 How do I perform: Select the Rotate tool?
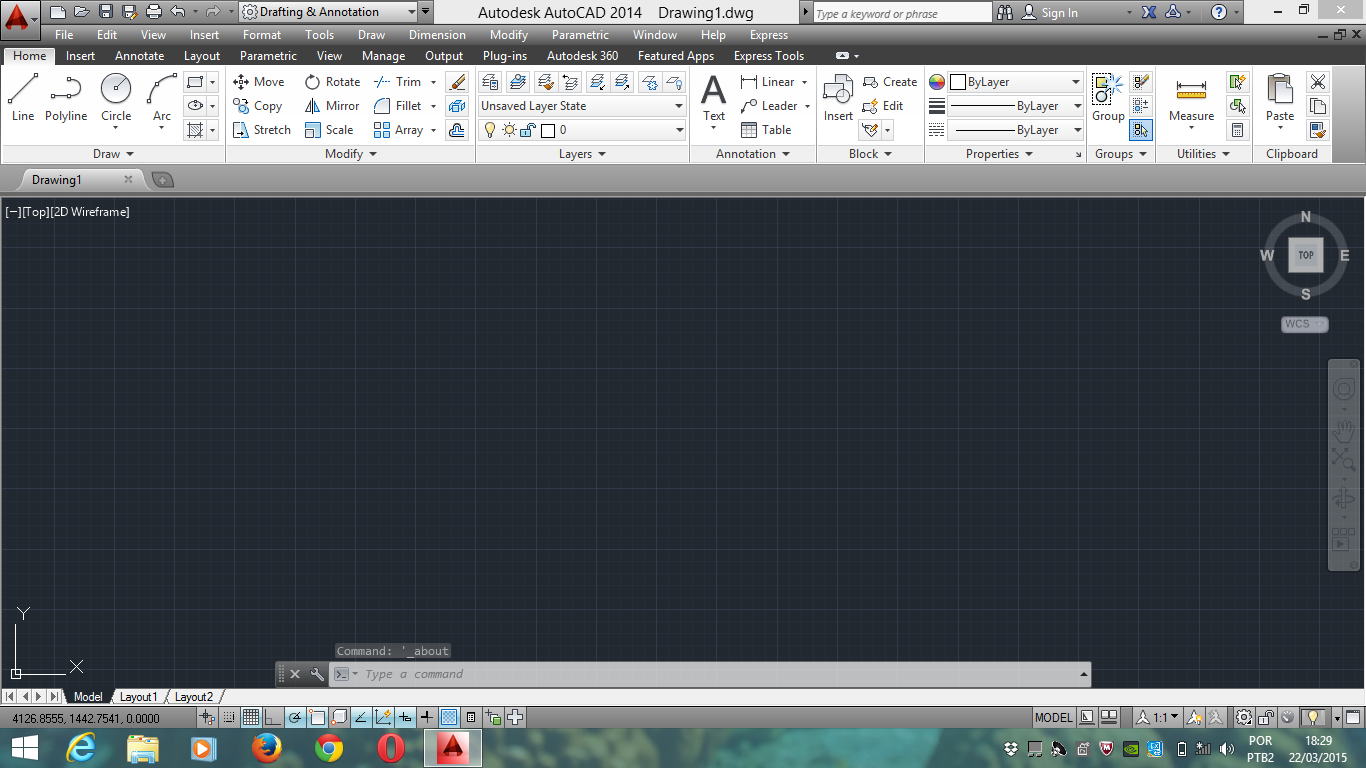332,82
